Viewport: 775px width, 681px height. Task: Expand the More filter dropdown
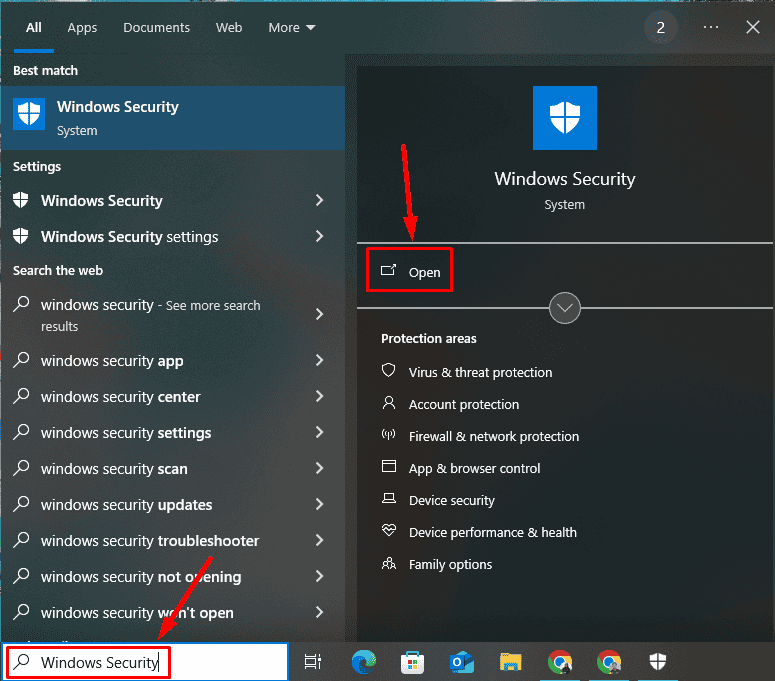[x=292, y=28]
